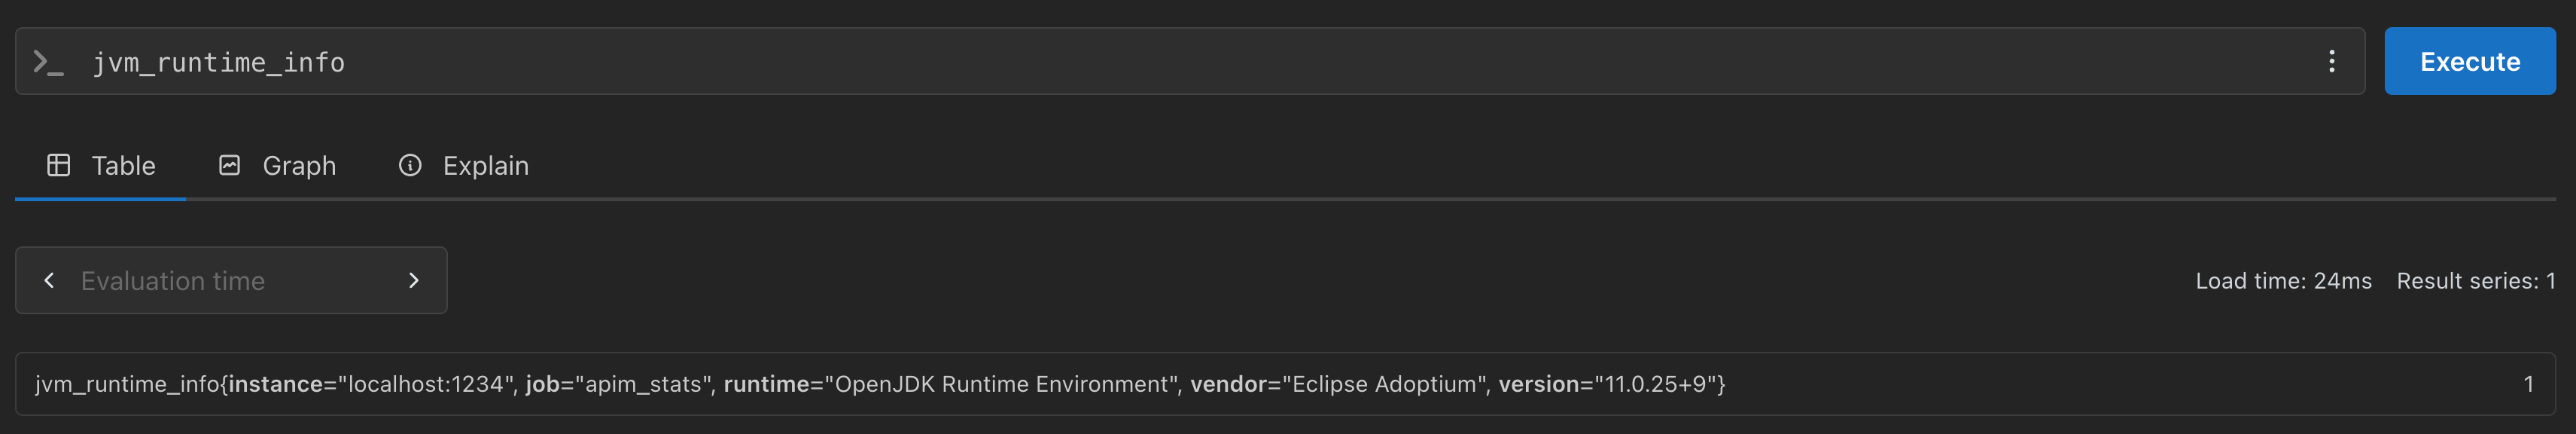Image resolution: width=2576 pixels, height=434 pixels.
Task: Click the query prompt terminal icon
Action: [48, 62]
